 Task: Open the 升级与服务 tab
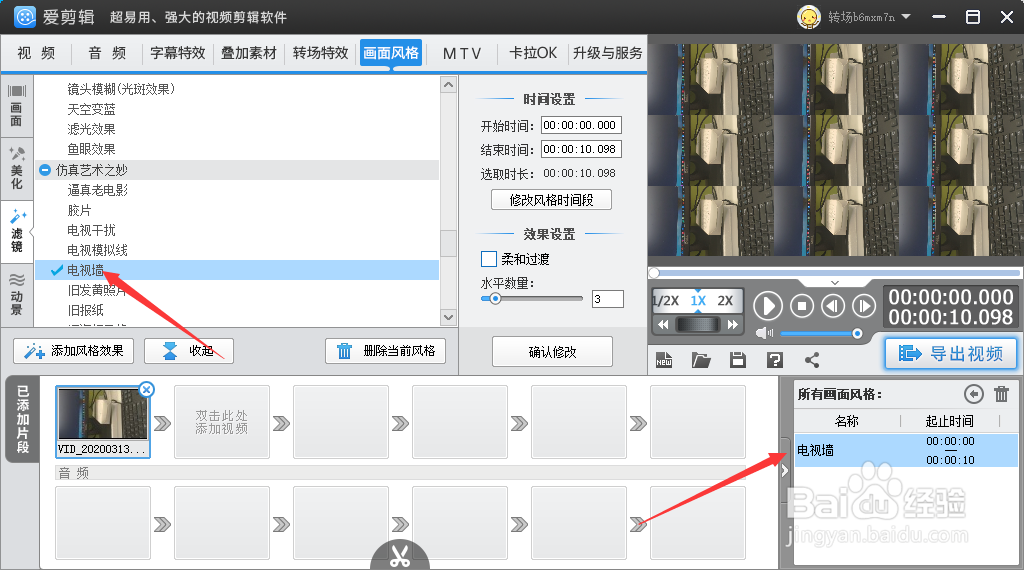[607, 53]
